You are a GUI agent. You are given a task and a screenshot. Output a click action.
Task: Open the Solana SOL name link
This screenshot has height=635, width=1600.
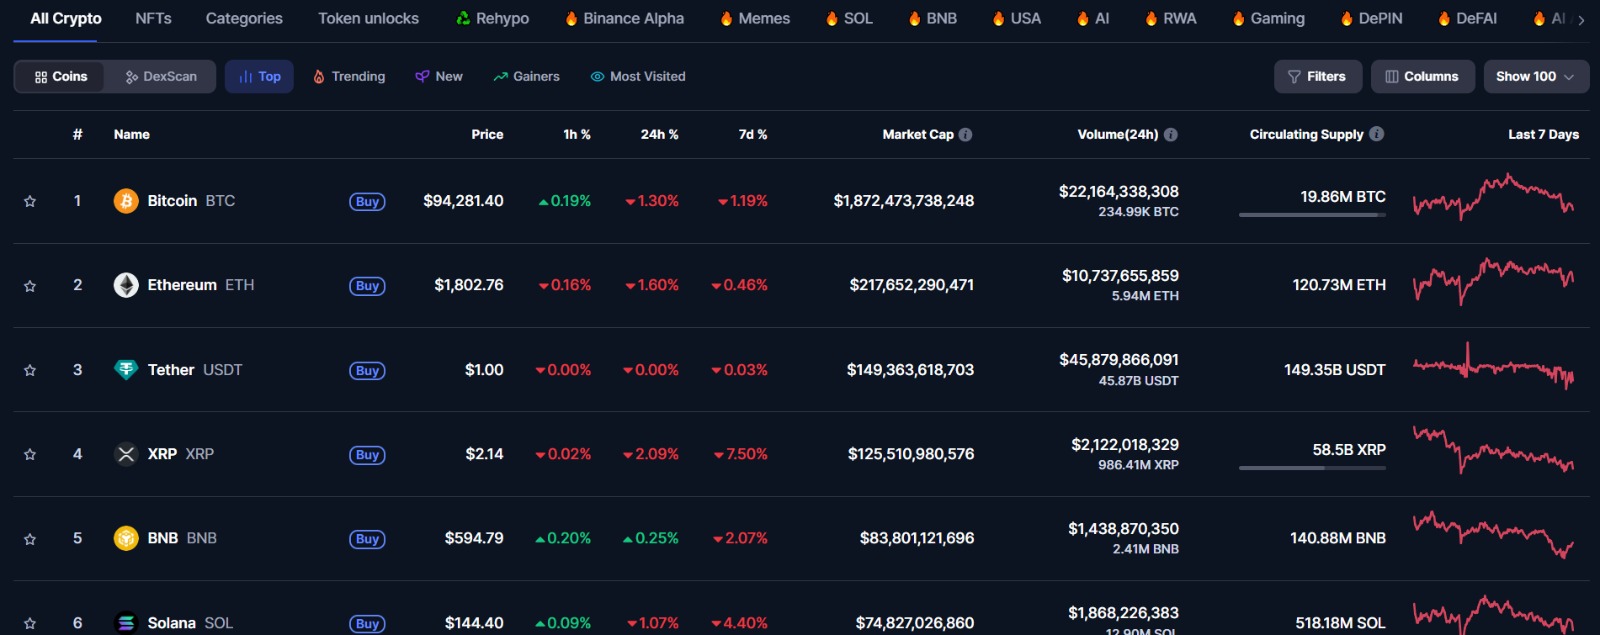pyautogui.click(x=190, y=623)
